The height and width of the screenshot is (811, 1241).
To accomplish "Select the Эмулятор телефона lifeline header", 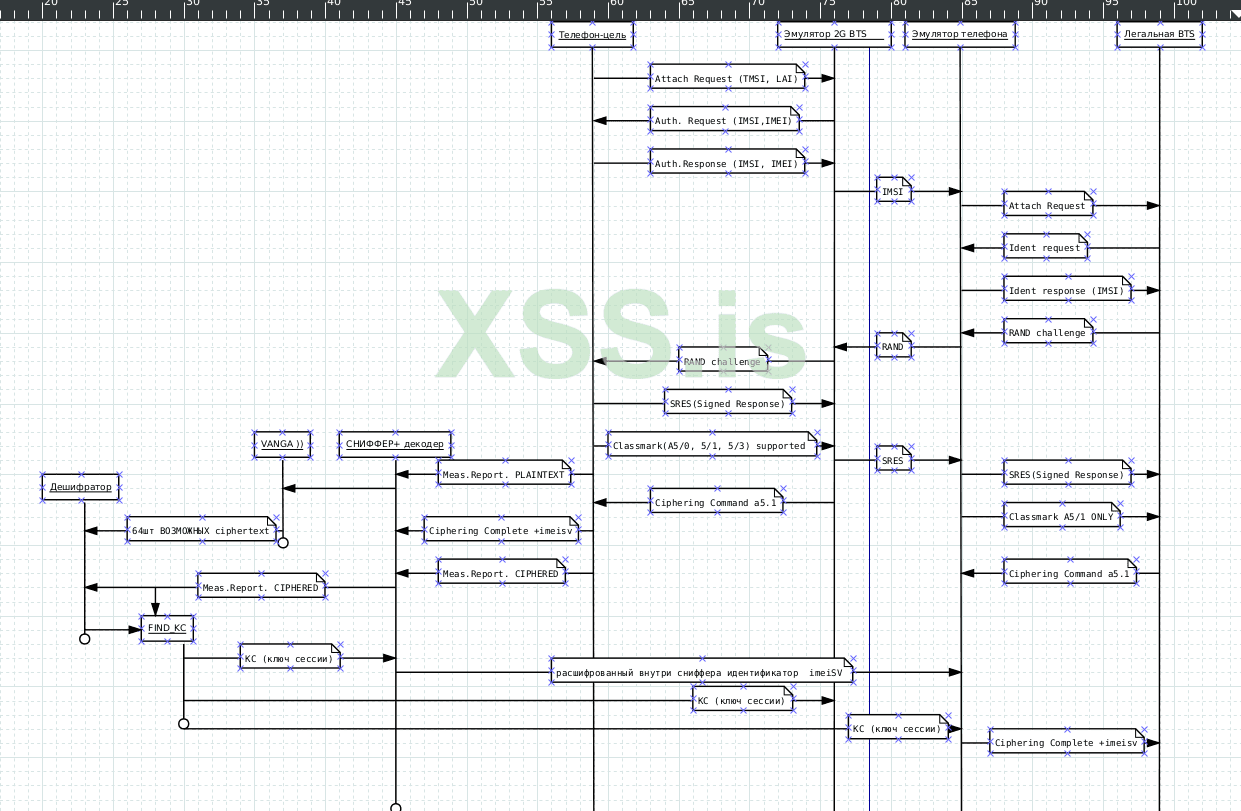I will (x=961, y=35).
